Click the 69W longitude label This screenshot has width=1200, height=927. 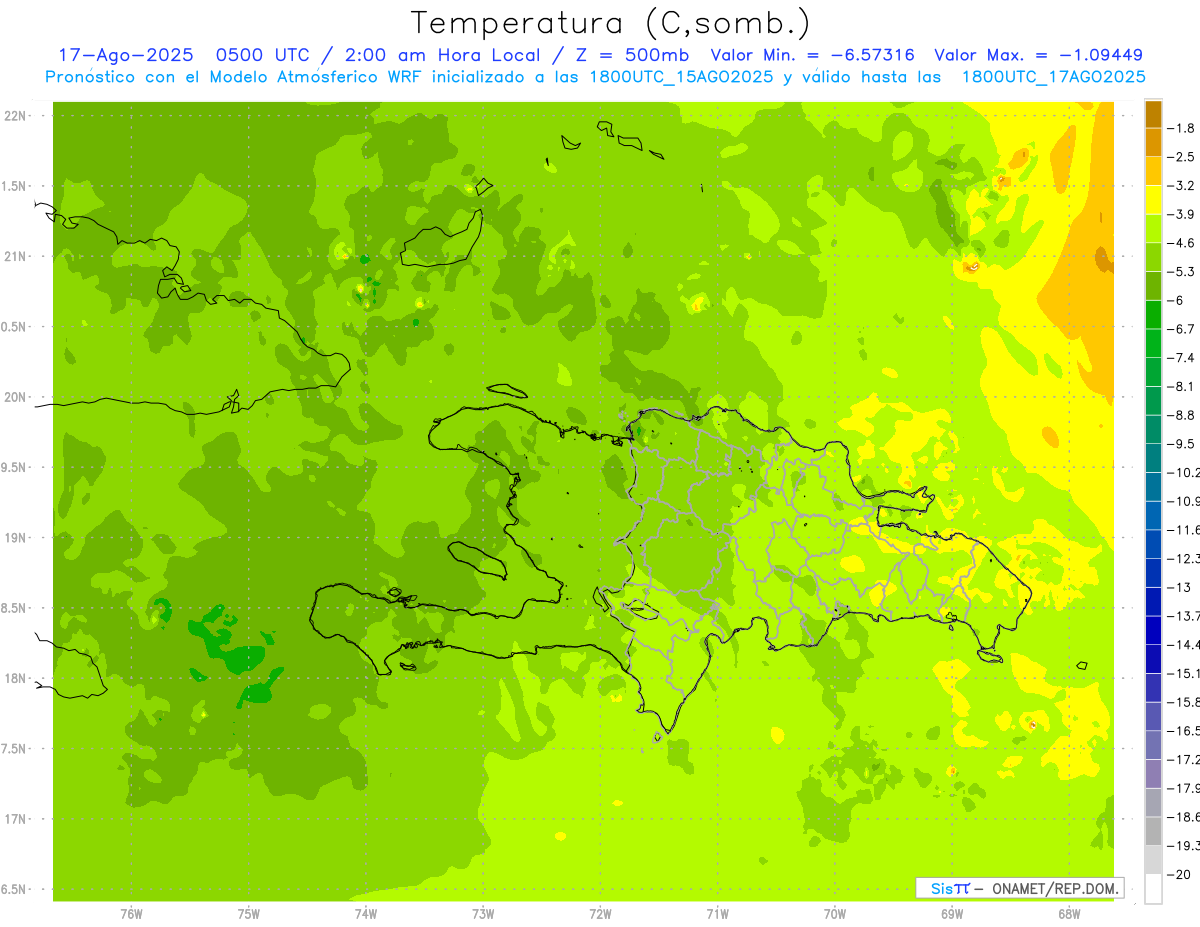pos(951,913)
